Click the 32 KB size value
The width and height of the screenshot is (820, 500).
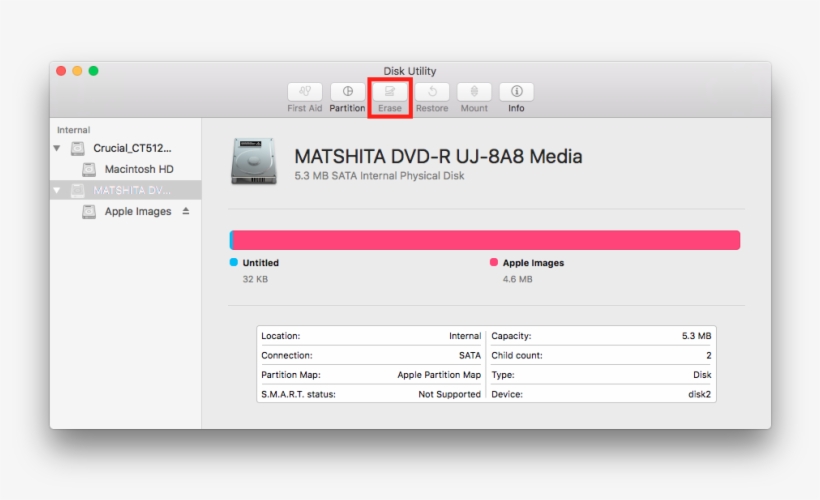[255, 279]
